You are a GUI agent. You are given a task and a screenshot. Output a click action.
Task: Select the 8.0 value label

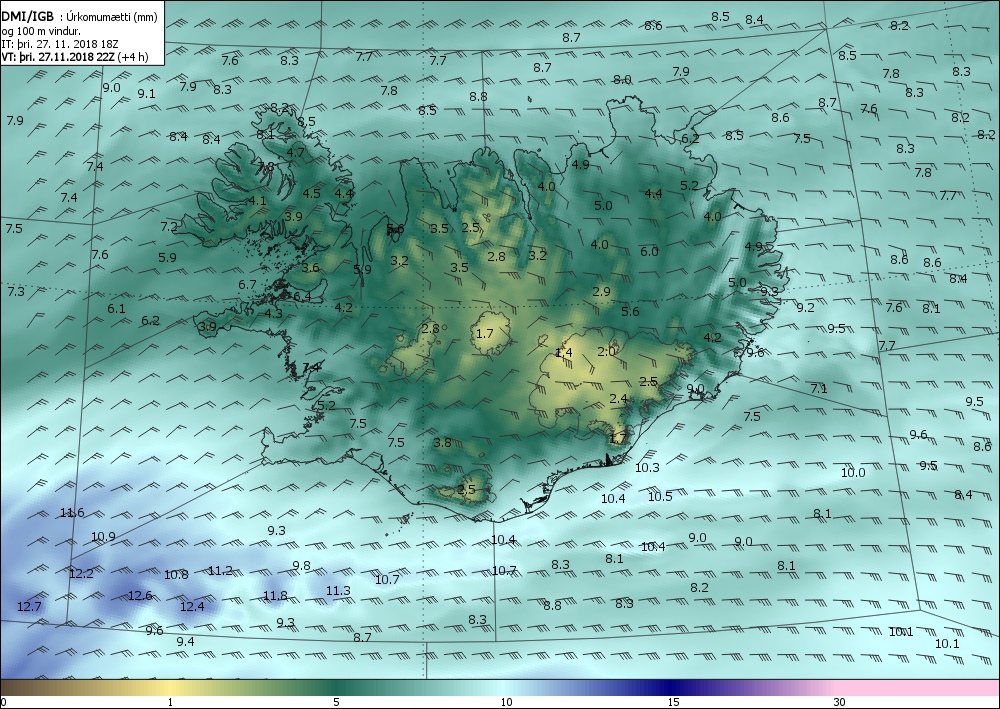(622, 80)
